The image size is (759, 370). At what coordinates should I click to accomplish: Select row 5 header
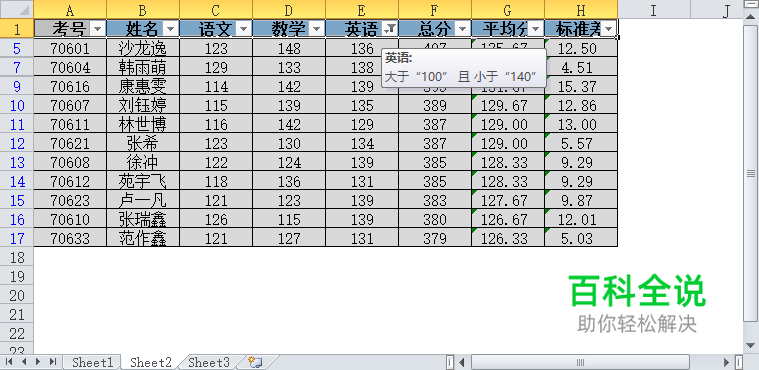(17, 48)
